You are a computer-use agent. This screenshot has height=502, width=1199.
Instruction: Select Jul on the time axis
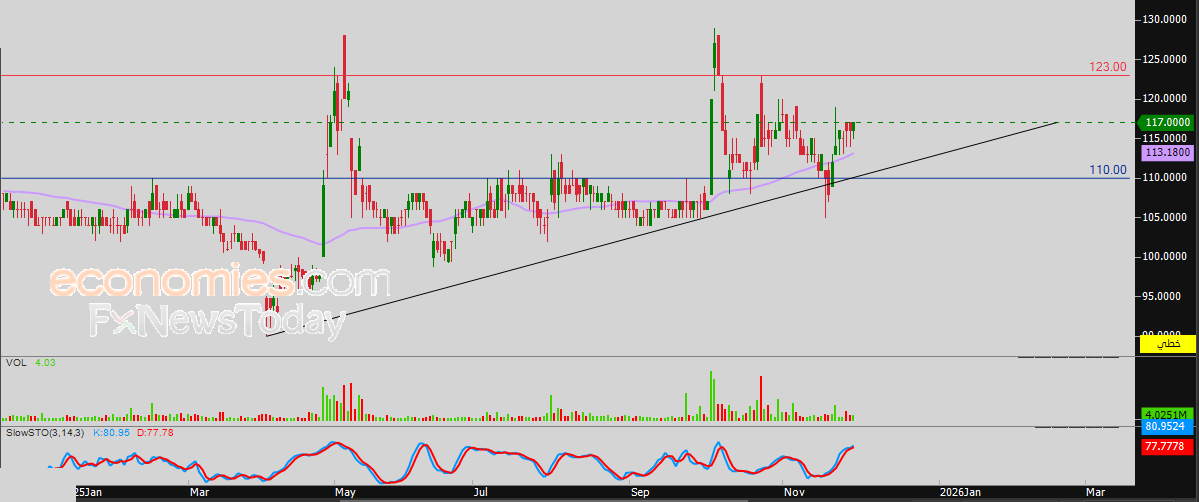pyautogui.click(x=481, y=492)
